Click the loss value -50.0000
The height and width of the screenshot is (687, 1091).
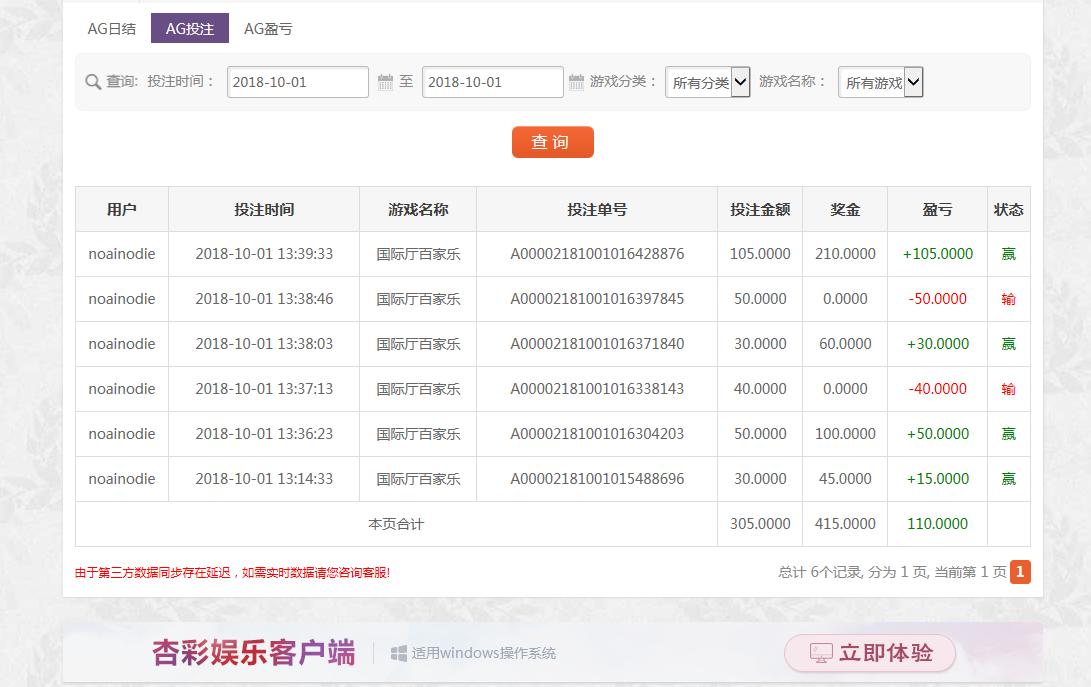tap(938, 299)
